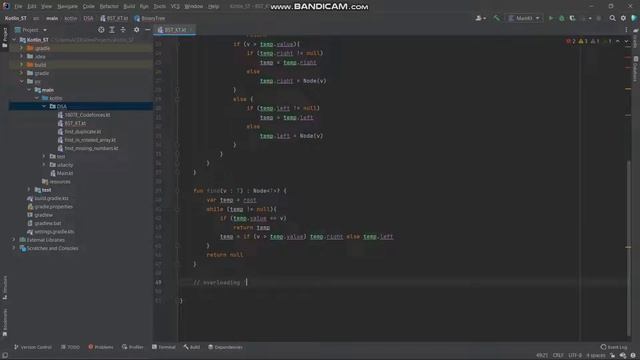This screenshot has width=640, height=360.
Task: Open the Edit menu
Action: (32, 7)
